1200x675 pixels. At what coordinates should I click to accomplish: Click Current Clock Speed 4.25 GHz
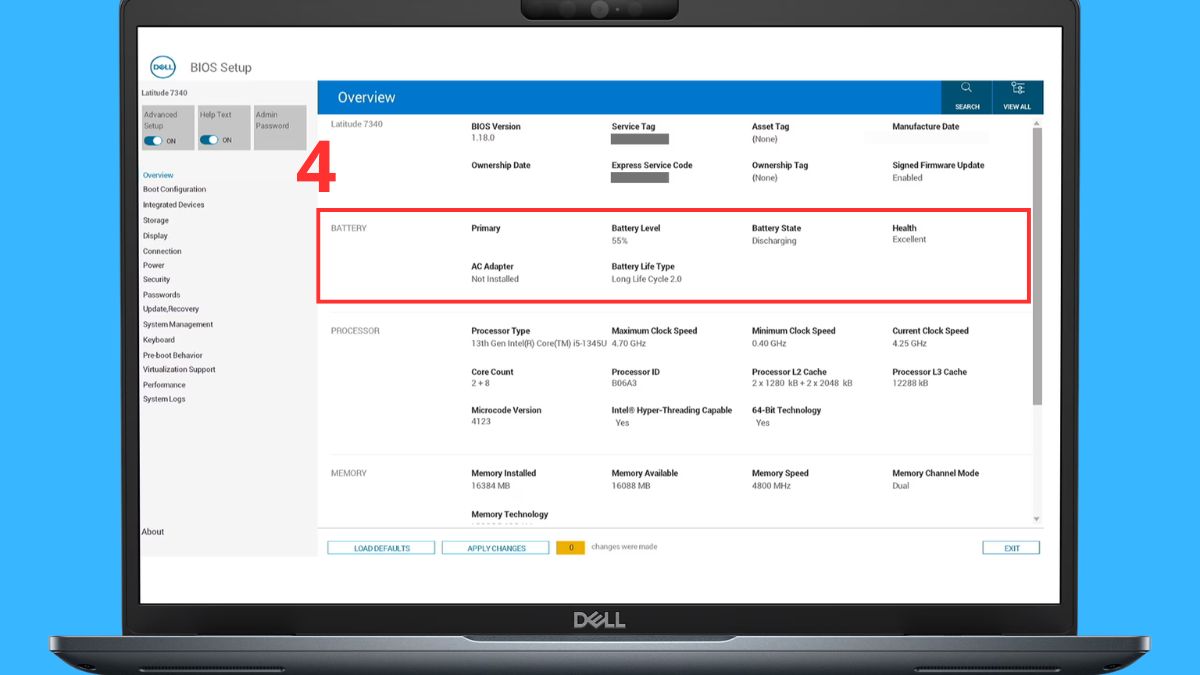(x=910, y=343)
